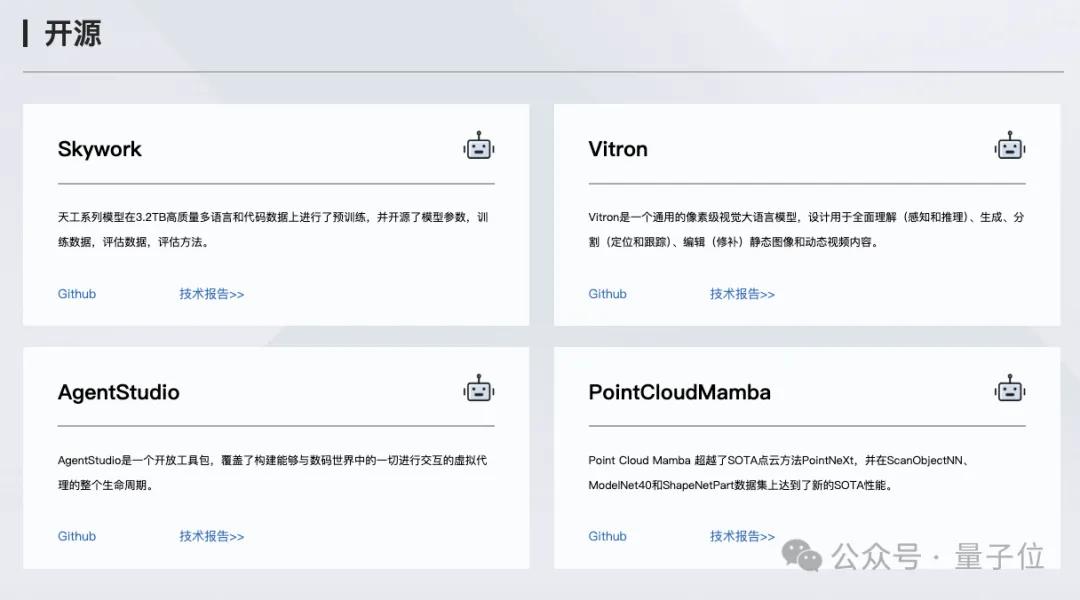Click the robot icon on the PointCloudMamba card
Image resolution: width=1080 pixels, height=600 pixels.
[1009, 390]
